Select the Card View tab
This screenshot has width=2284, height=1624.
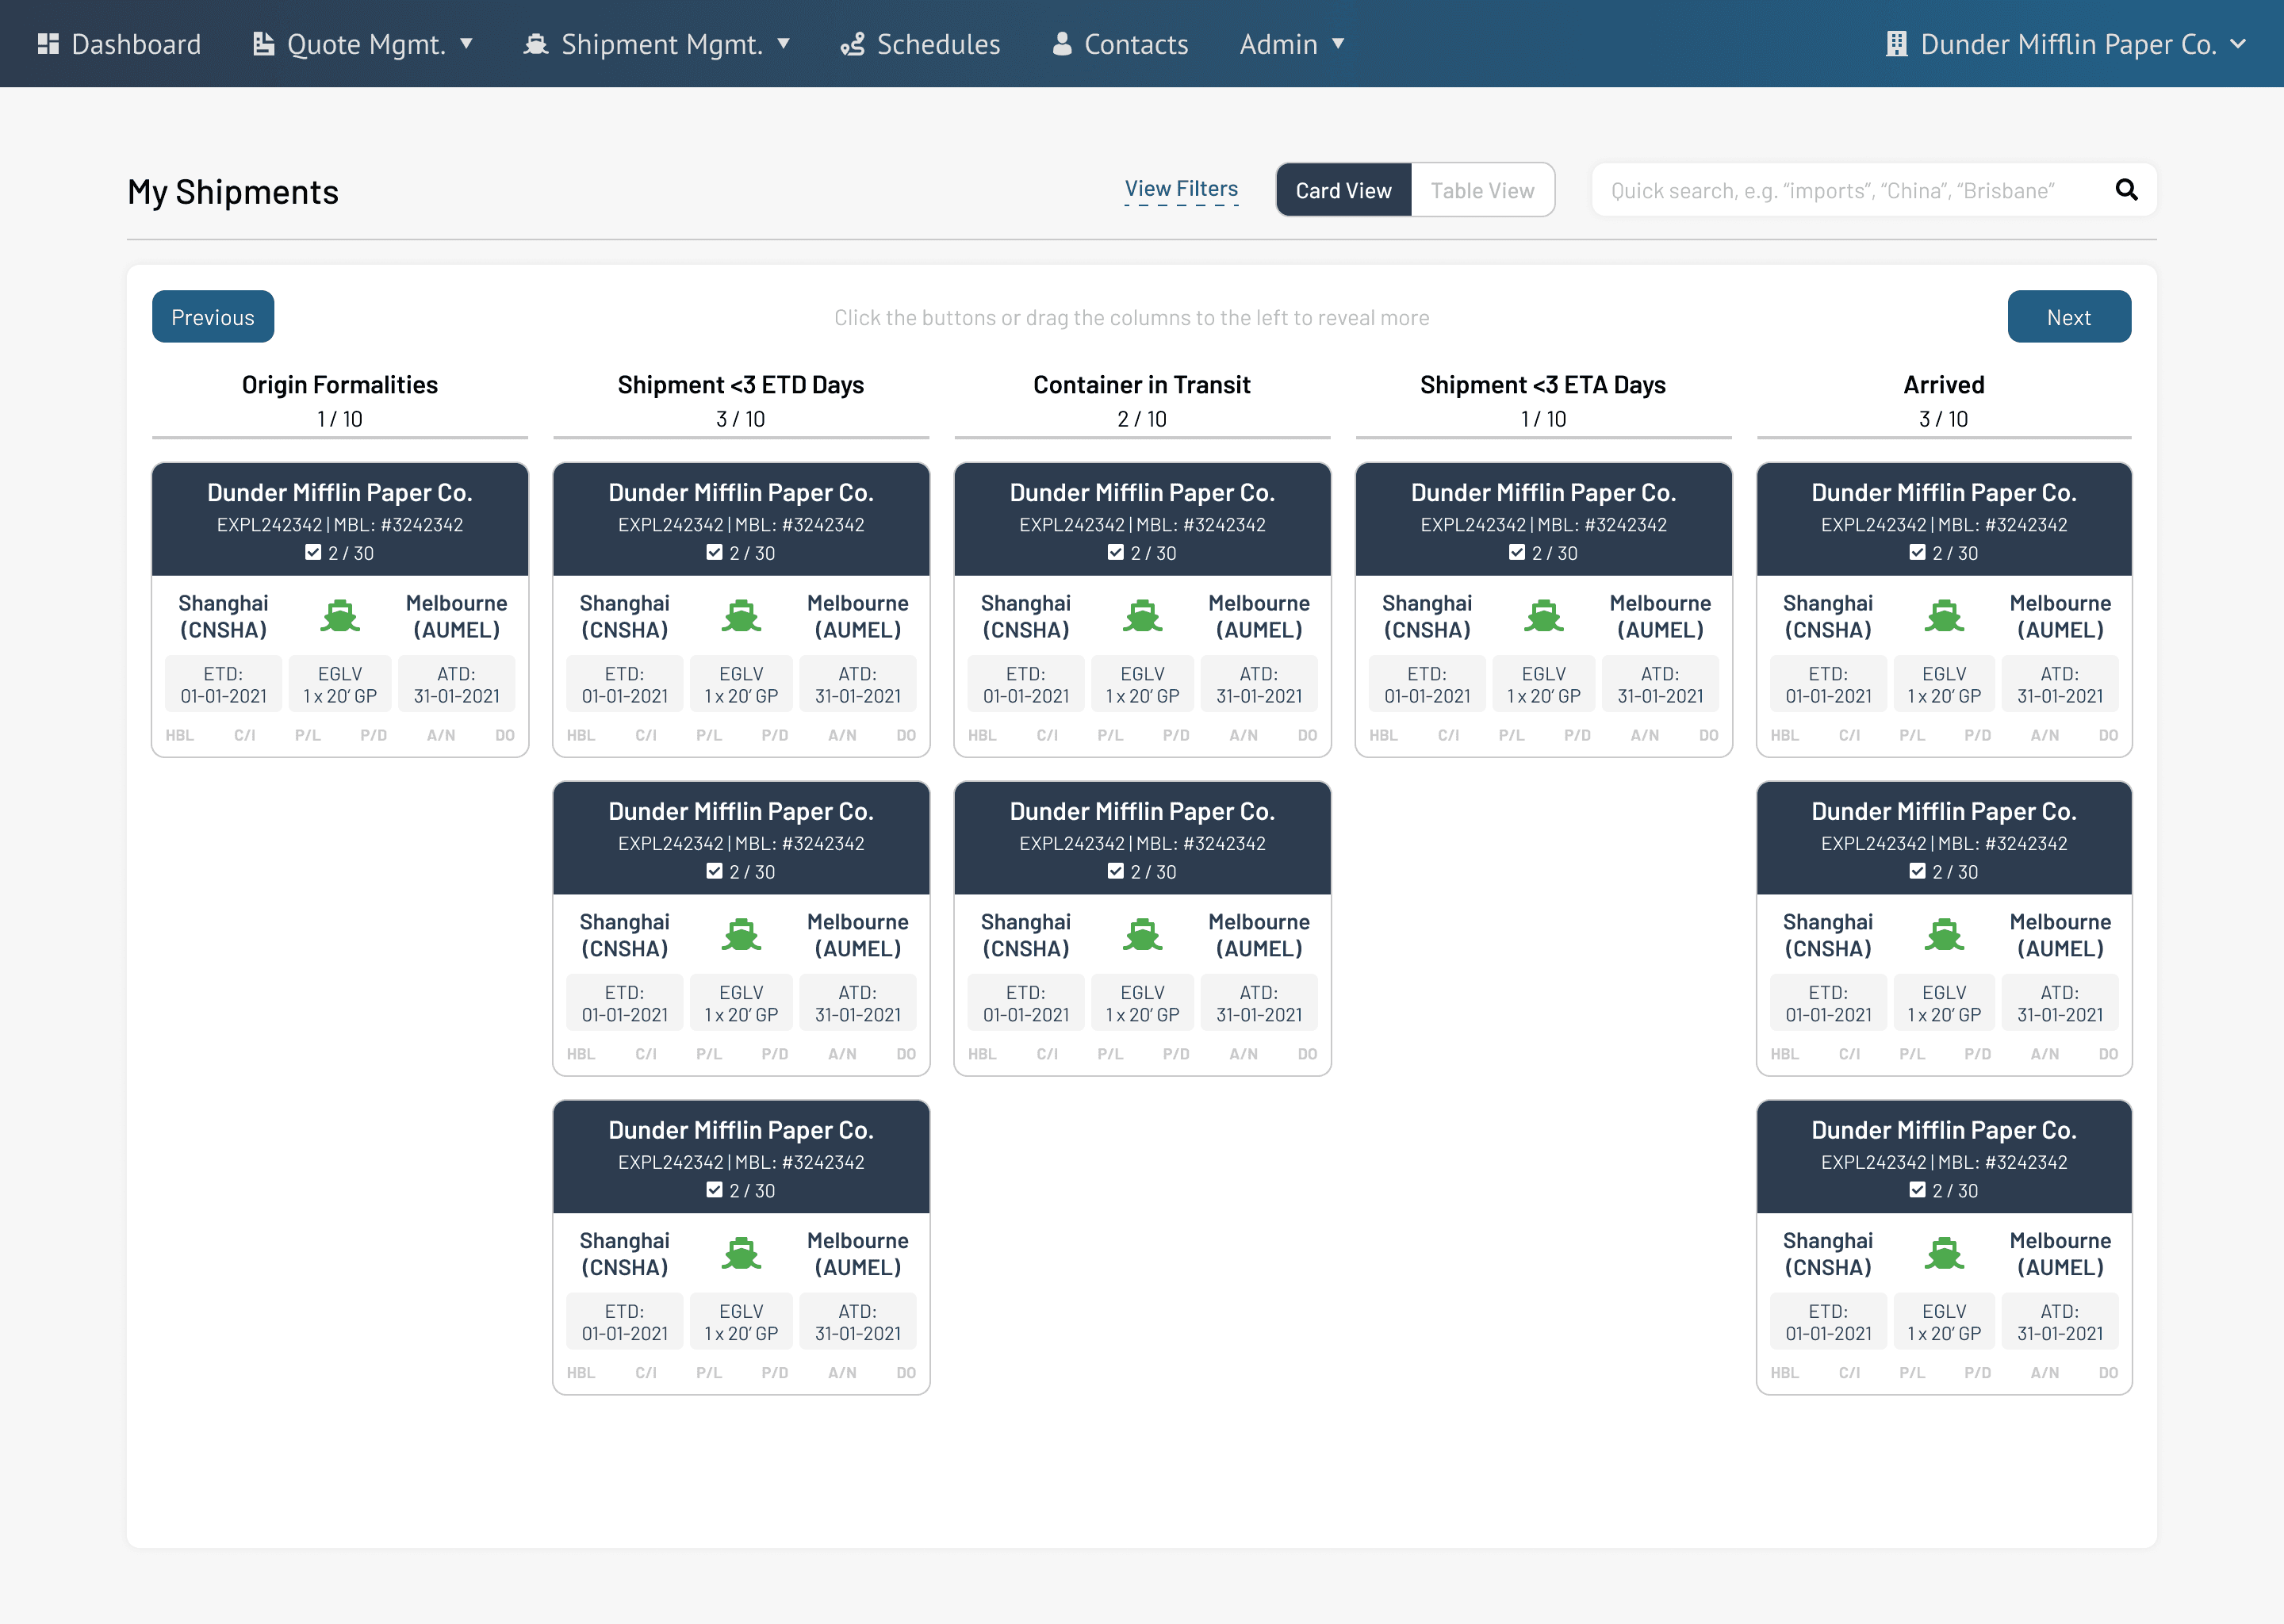pyautogui.click(x=1343, y=190)
